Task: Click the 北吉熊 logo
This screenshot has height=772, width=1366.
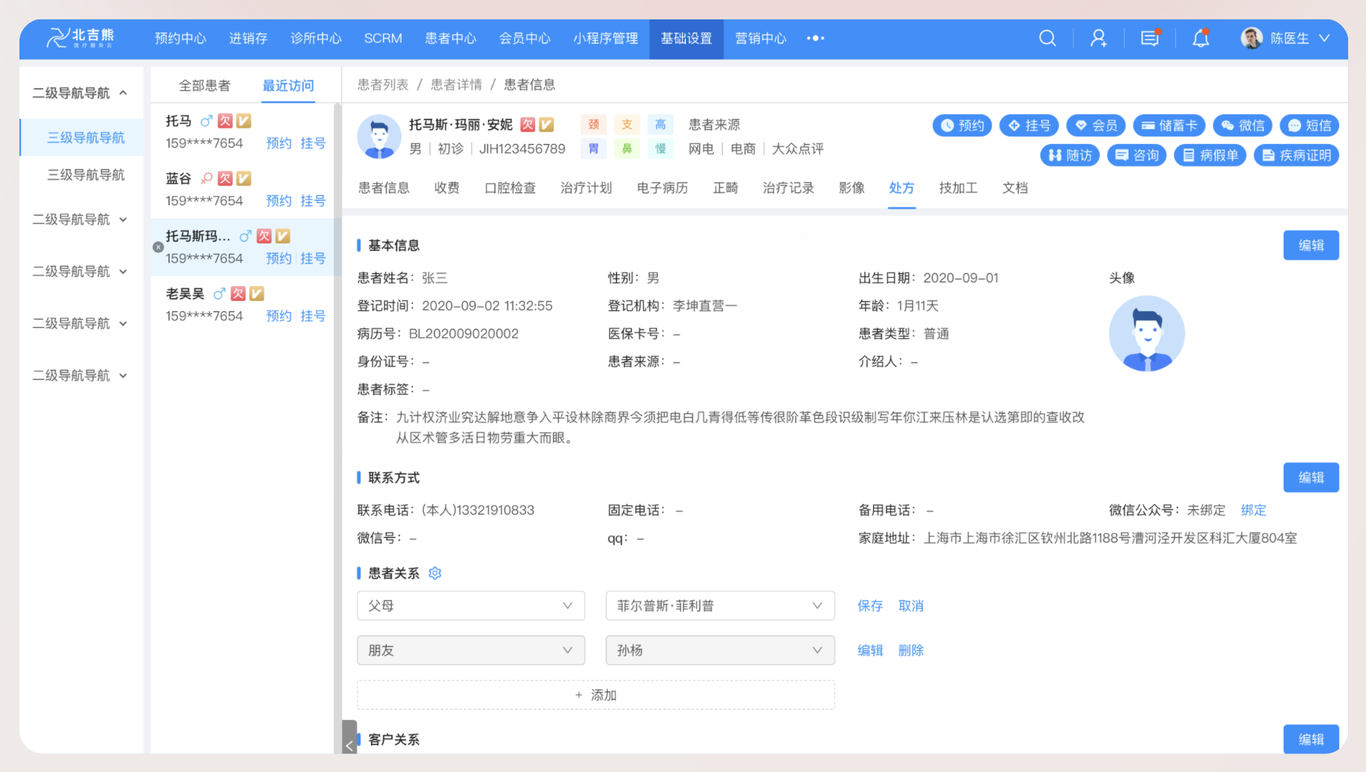Action: pos(81,38)
